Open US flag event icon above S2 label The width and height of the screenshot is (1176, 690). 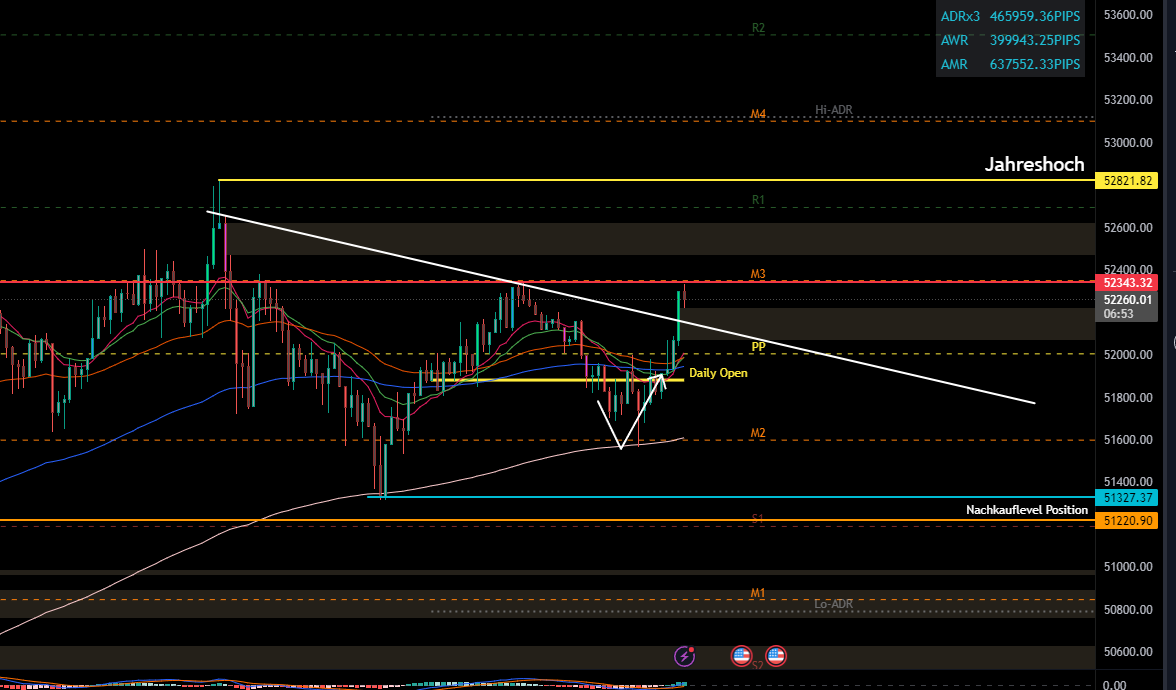coord(776,656)
